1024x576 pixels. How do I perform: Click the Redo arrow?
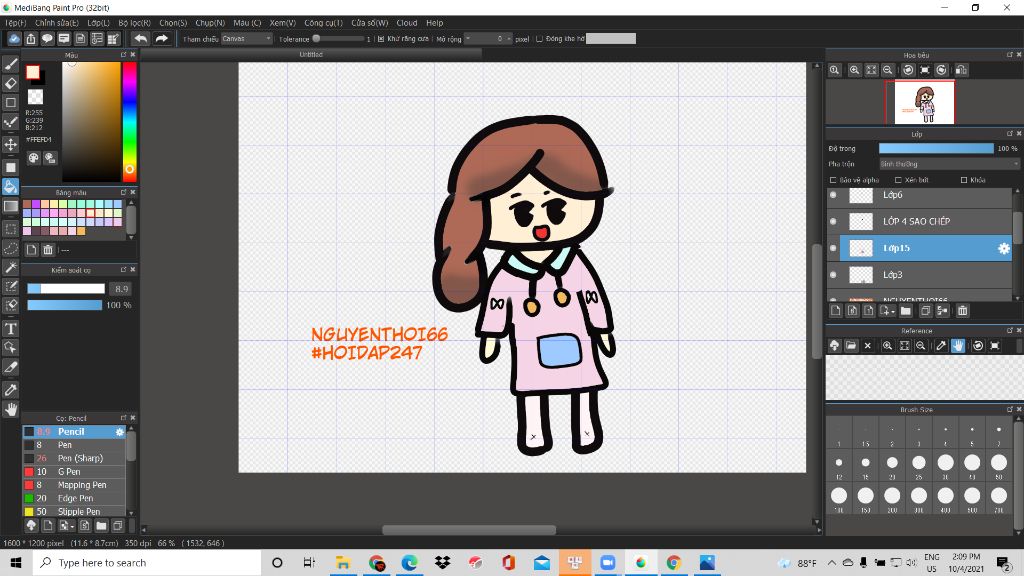click(161, 39)
